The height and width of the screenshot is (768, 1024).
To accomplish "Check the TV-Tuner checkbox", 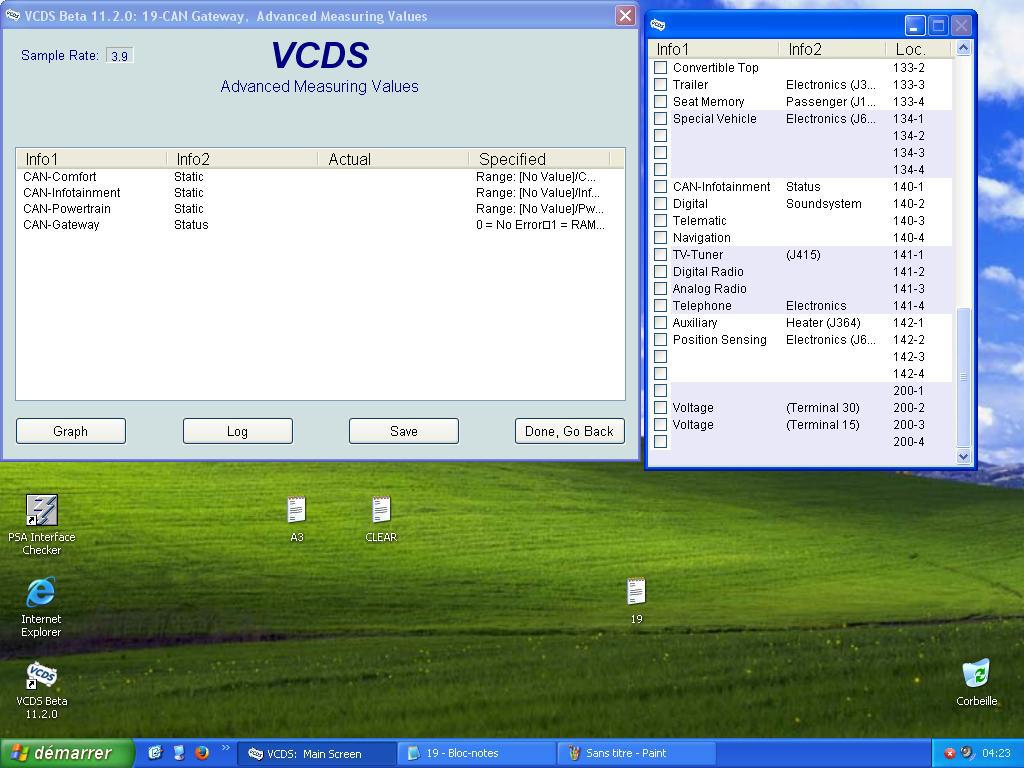I will [x=660, y=254].
